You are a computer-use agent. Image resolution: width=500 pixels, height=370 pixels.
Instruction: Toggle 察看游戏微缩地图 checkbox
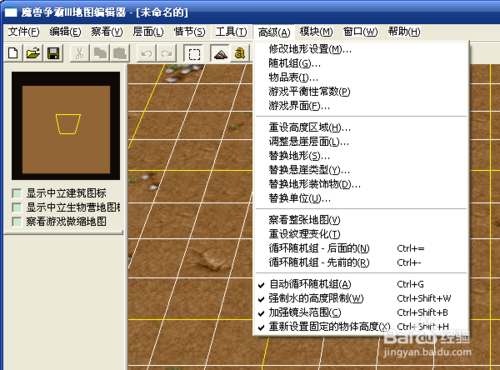coord(17,222)
